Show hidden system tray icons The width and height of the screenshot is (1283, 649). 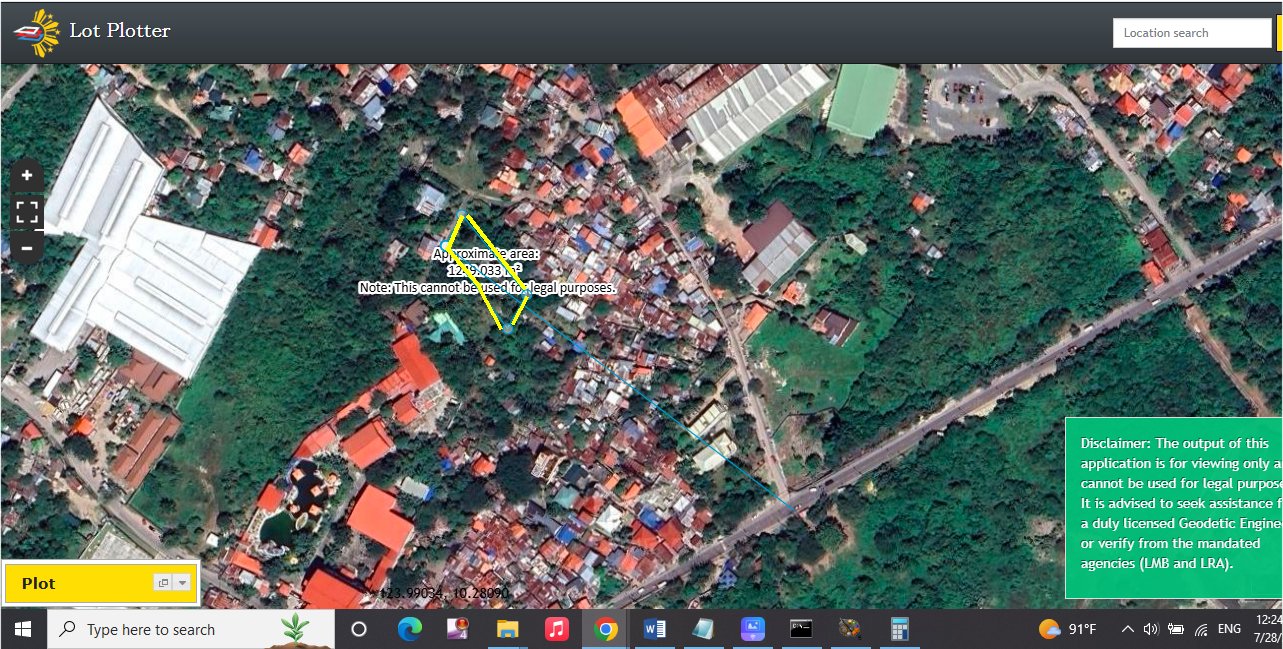click(1127, 629)
